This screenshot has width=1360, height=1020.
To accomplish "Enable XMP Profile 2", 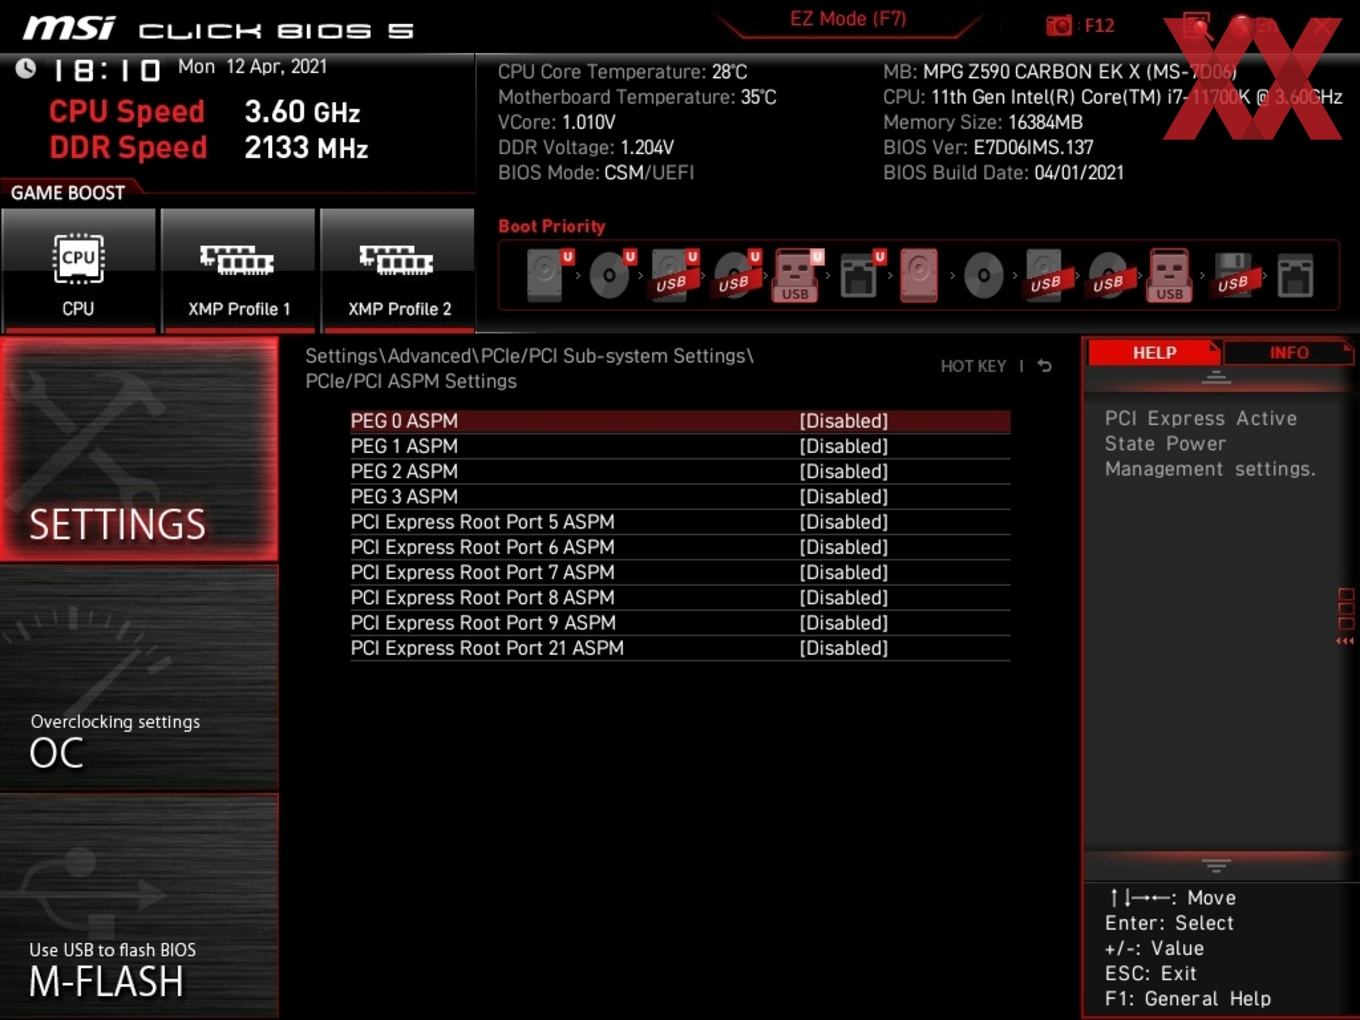I will pyautogui.click(x=398, y=269).
